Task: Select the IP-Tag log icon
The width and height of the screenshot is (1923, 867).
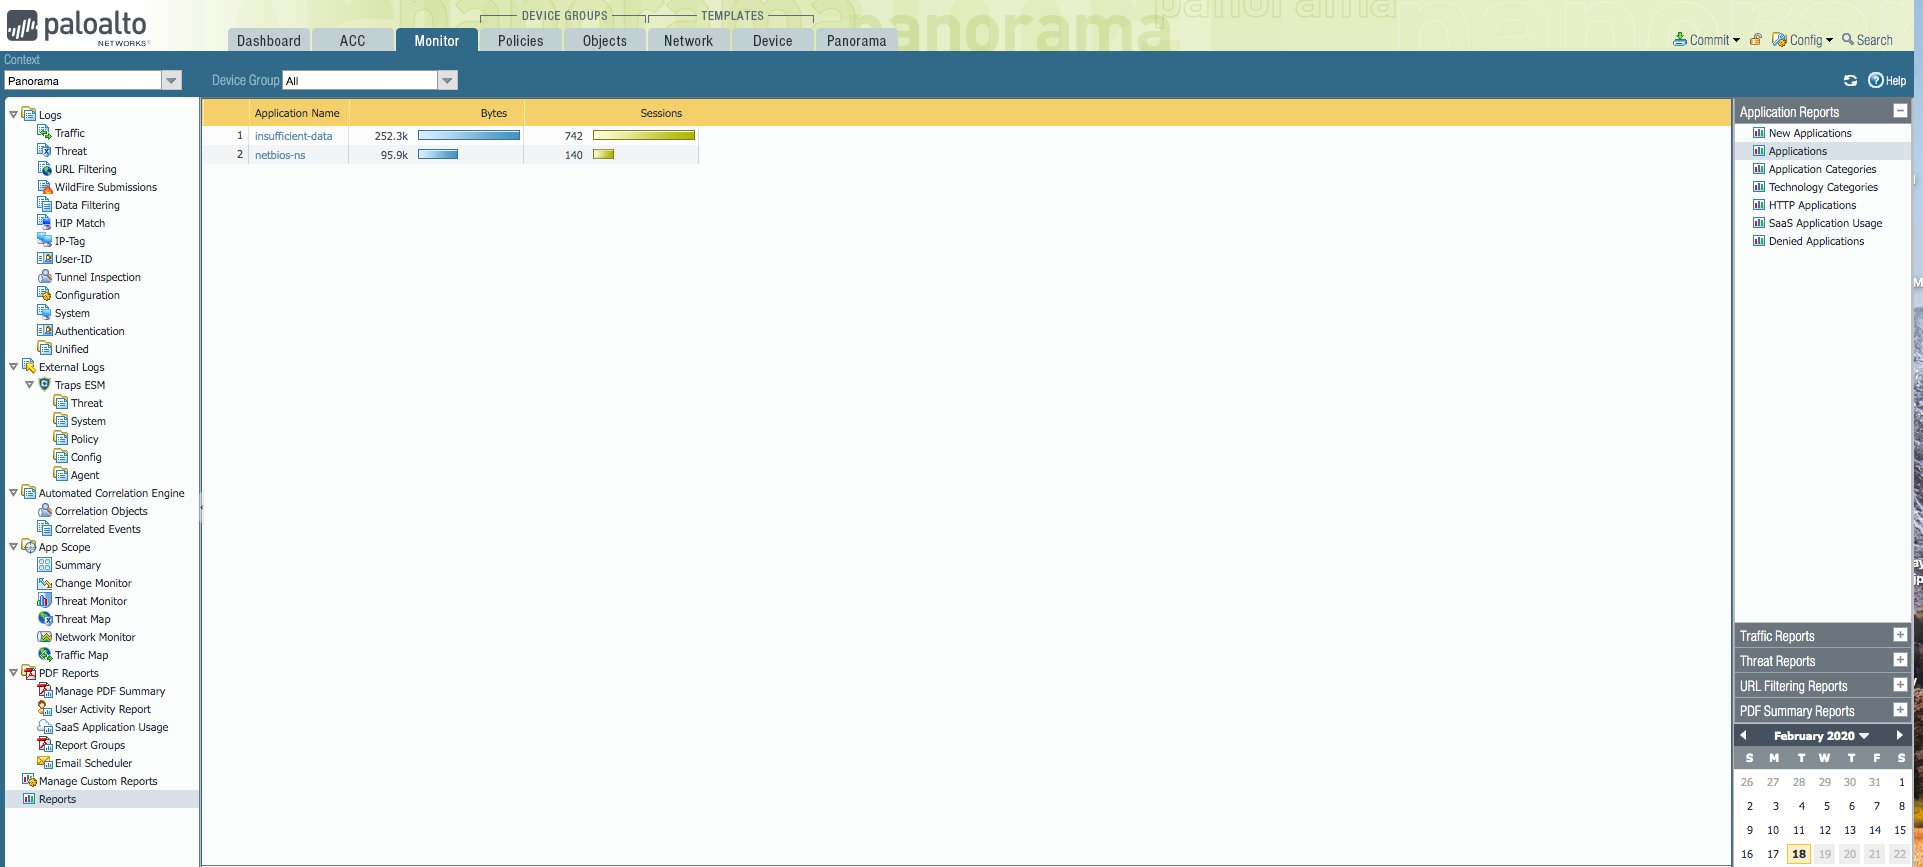Action: [x=44, y=240]
